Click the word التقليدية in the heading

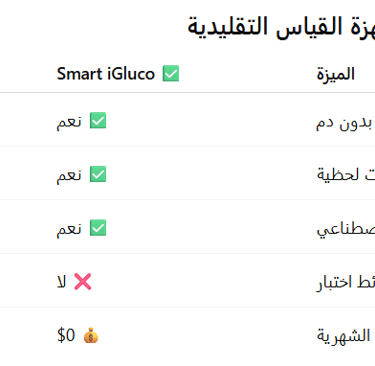[228, 27]
